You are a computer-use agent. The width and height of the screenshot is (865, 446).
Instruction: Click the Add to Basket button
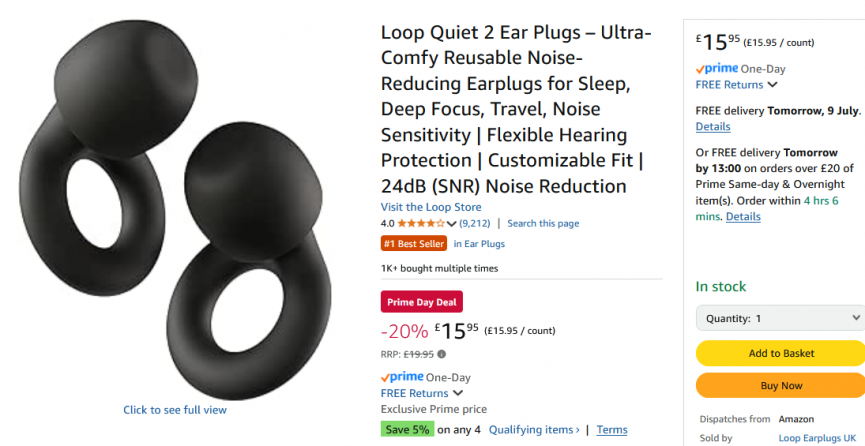780,353
